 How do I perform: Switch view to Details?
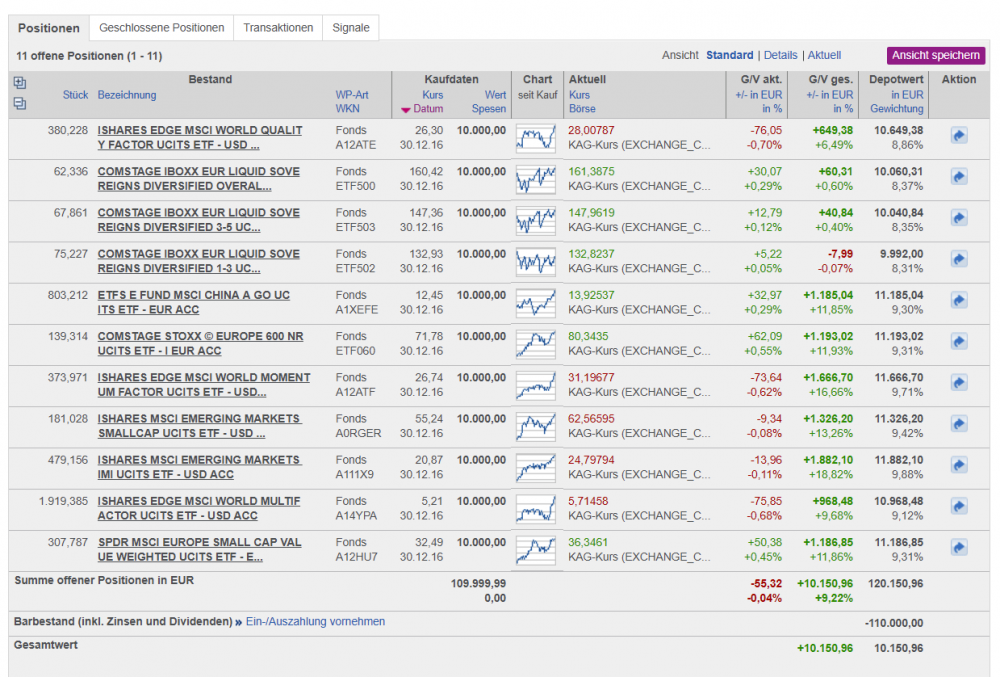(780, 55)
